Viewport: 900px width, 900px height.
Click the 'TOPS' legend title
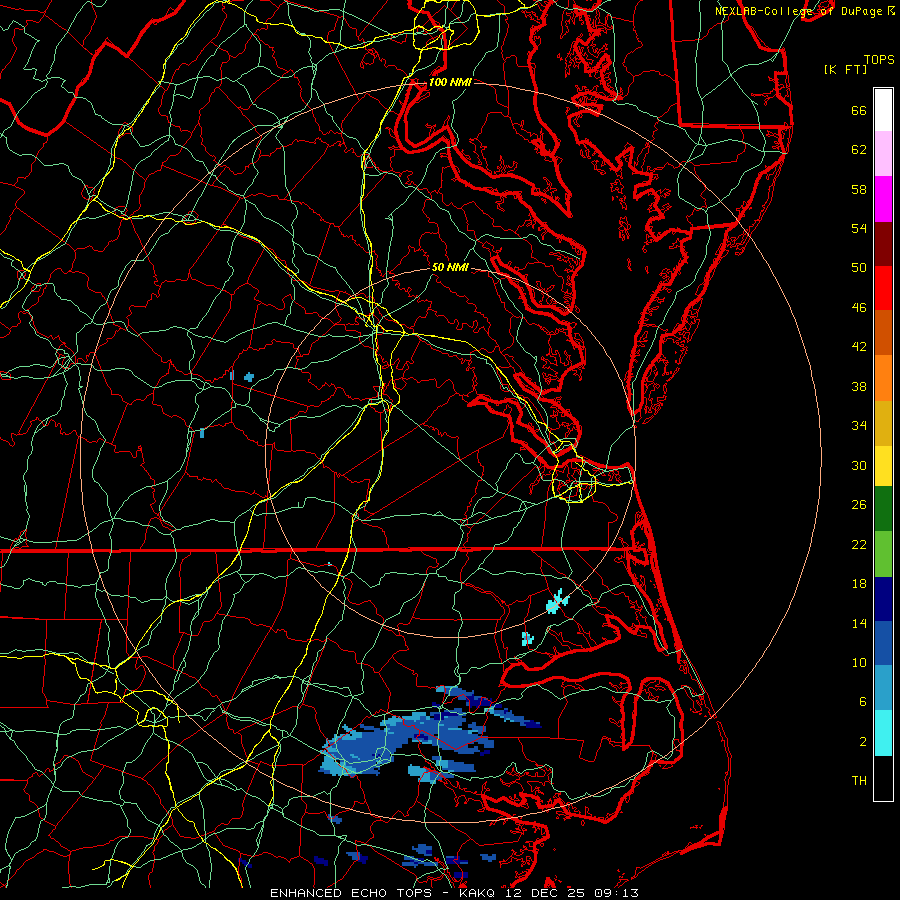tap(879, 60)
